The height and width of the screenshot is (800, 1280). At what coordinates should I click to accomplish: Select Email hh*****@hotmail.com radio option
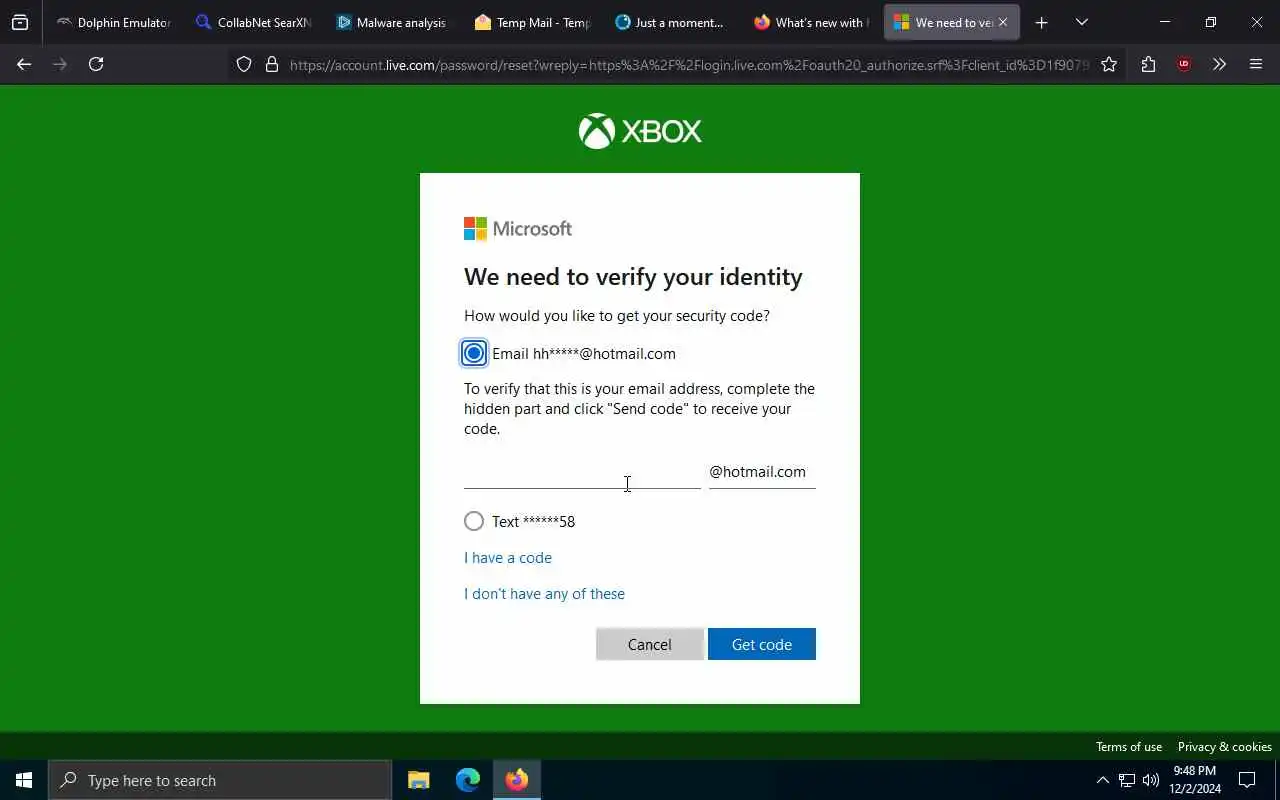point(474,353)
